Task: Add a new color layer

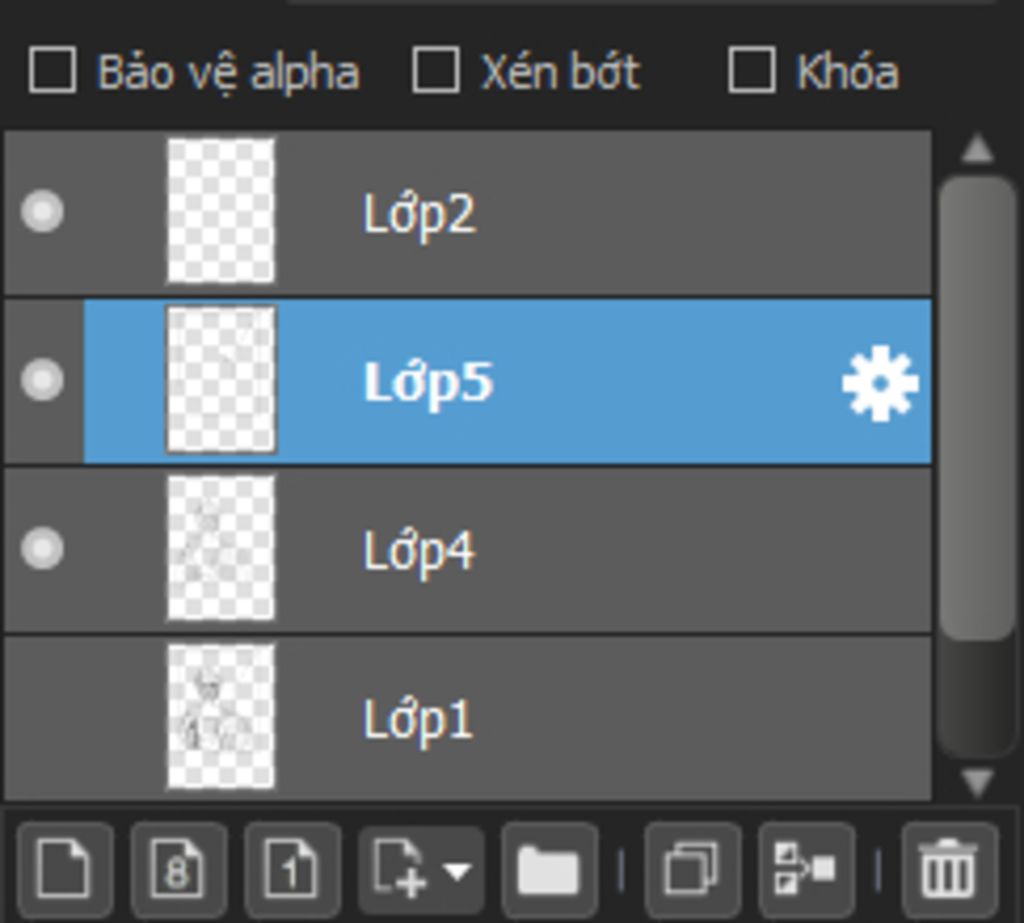Action: pos(64,868)
